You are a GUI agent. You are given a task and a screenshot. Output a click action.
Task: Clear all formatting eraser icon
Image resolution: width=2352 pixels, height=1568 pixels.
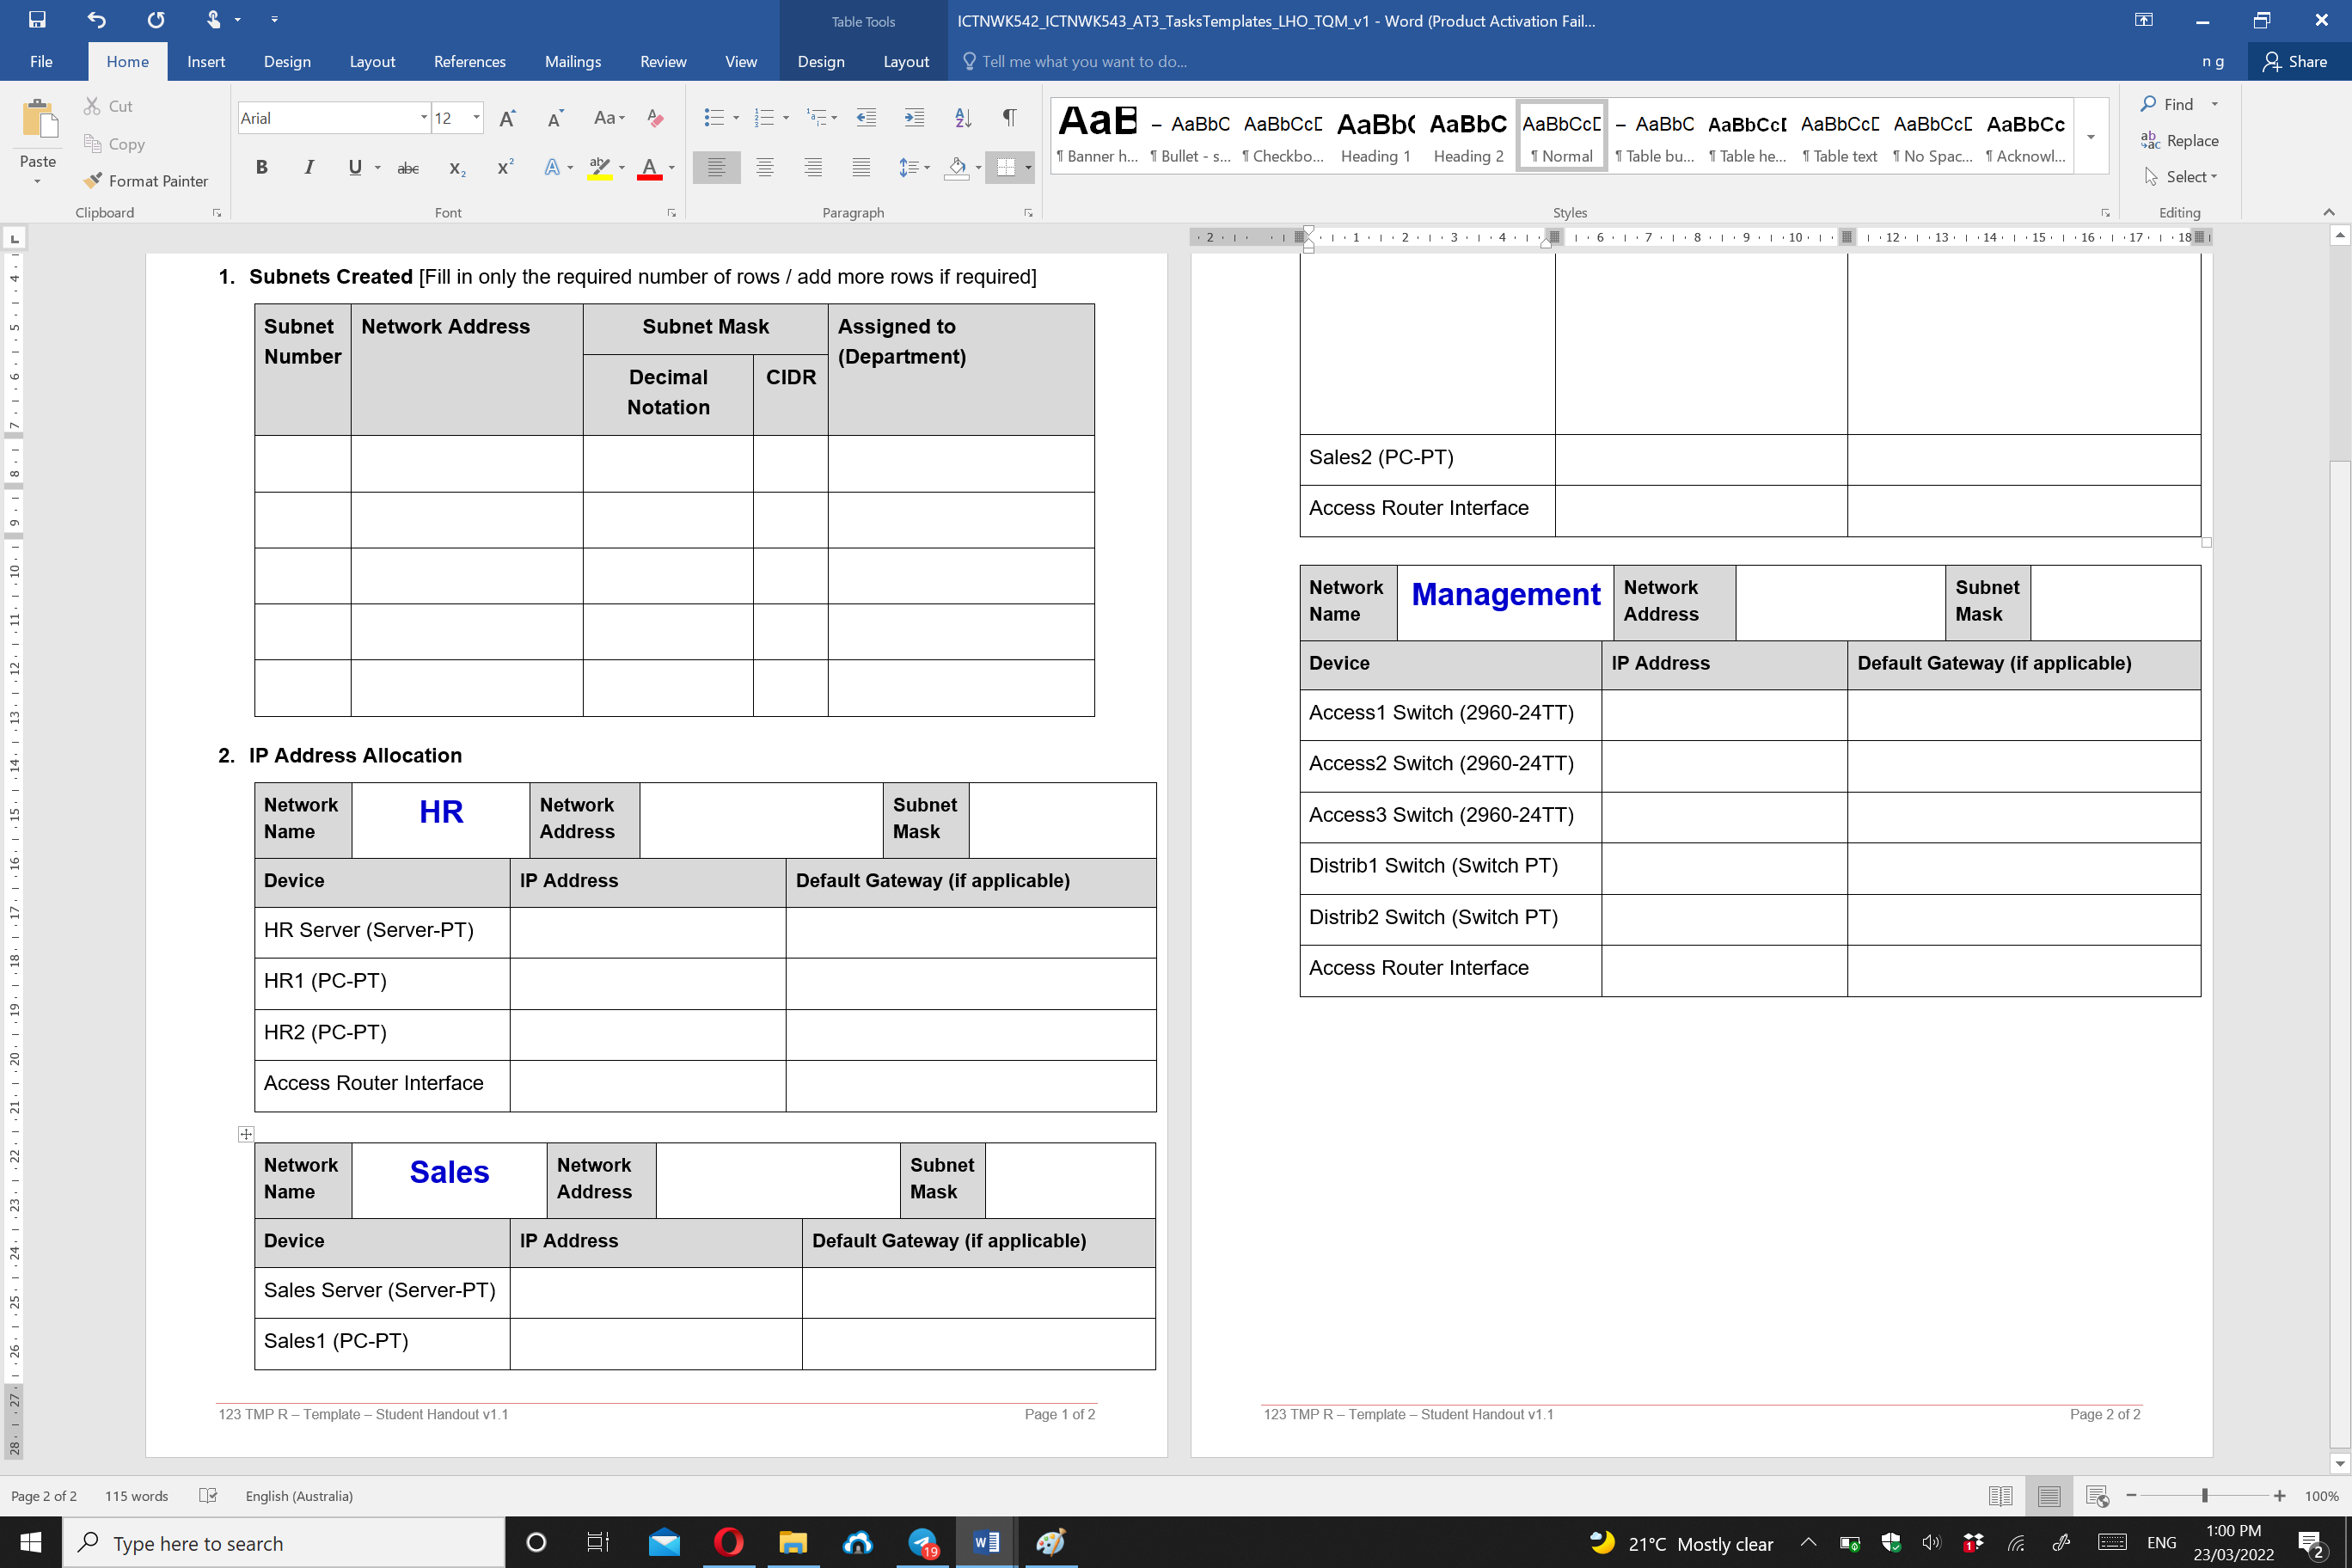tap(655, 118)
